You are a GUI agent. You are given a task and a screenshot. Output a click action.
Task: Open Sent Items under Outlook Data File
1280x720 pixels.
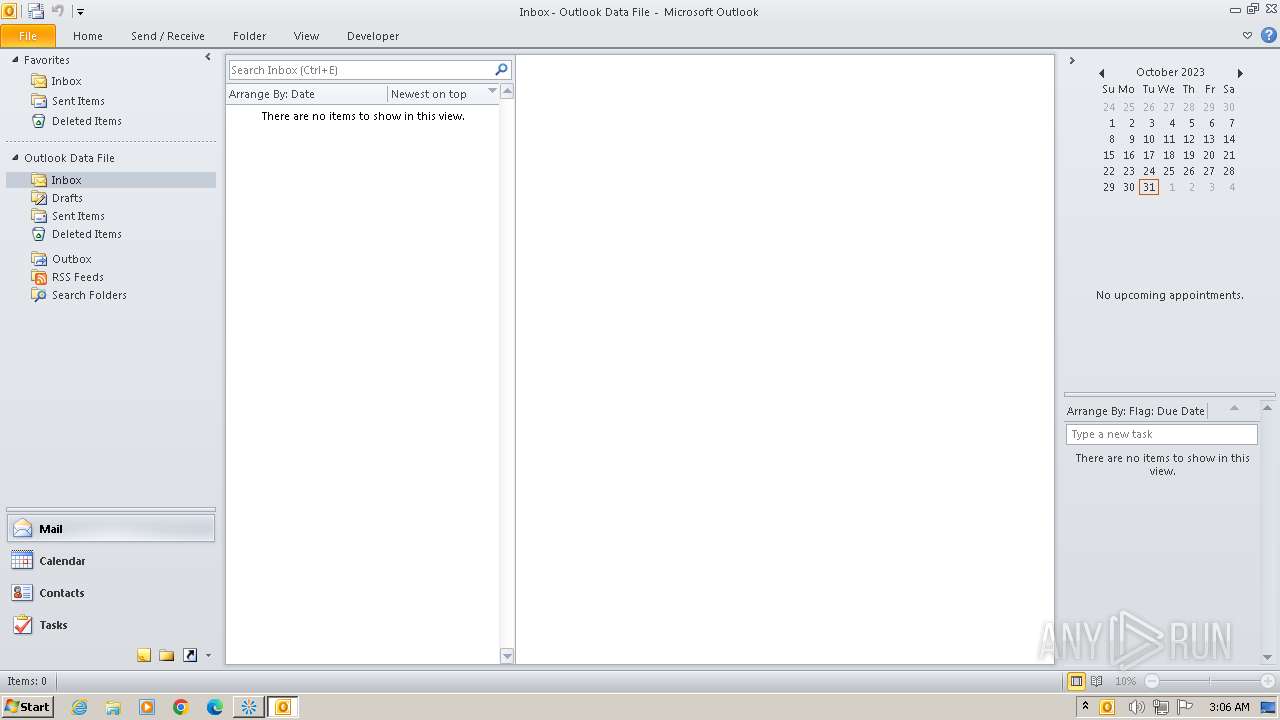pyautogui.click(x=78, y=216)
